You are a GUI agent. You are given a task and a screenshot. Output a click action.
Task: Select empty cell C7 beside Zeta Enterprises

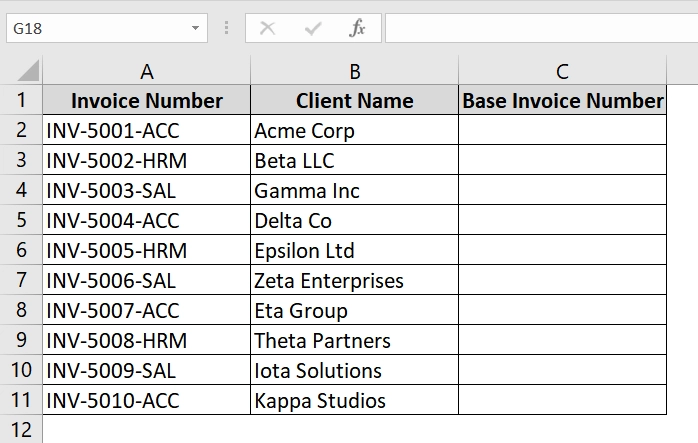pyautogui.click(x=562, y=280)
